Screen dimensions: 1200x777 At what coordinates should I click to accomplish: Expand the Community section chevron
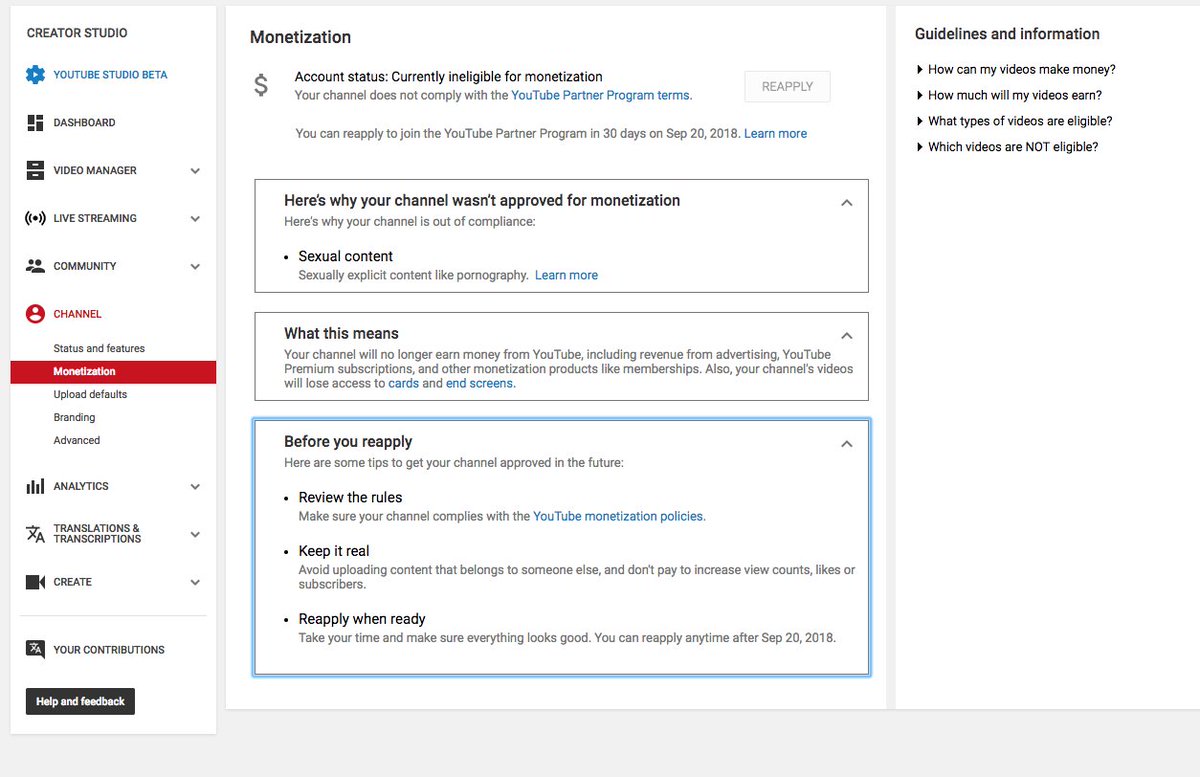tap(195, 267)
